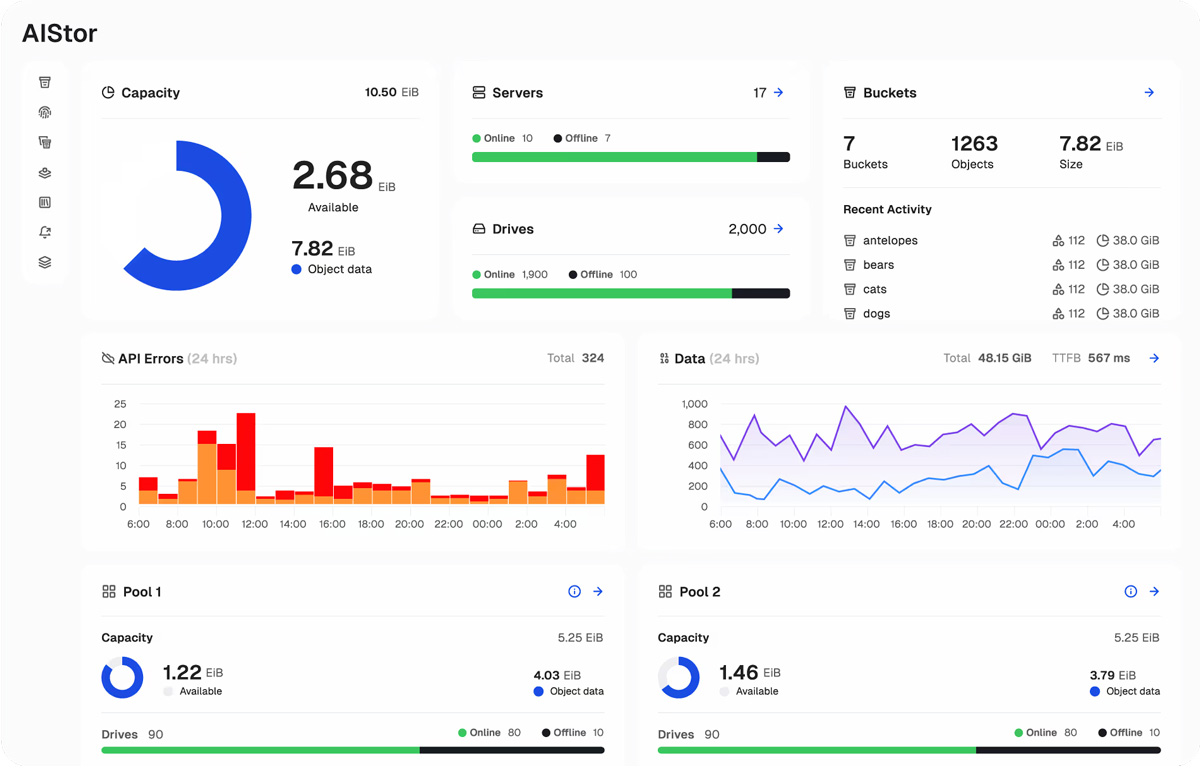Select the multi-bucket replication sidebar icon
This screenshot has height=781, width=1200.
(45, 143)
